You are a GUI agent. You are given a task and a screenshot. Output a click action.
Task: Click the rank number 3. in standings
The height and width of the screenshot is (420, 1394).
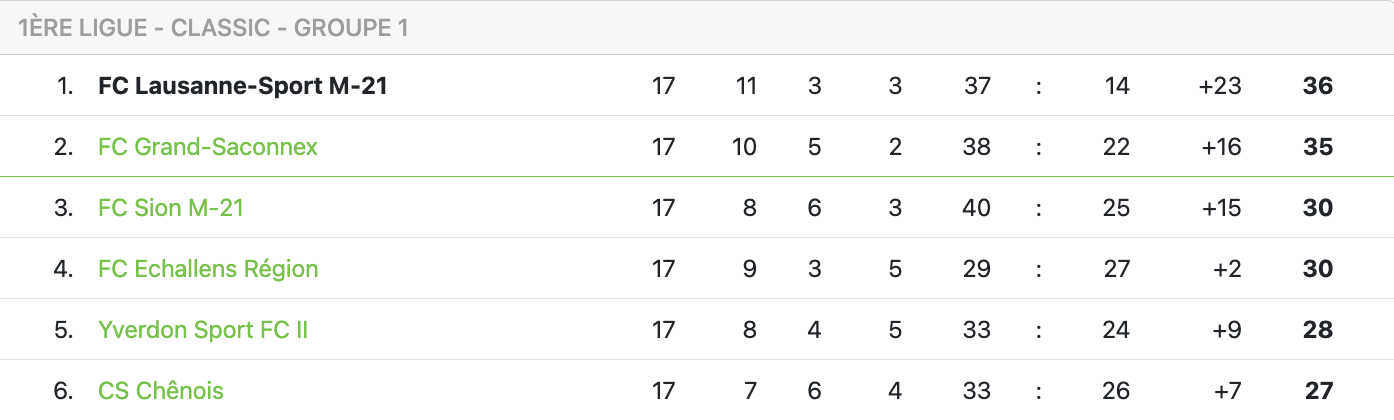click(x=64, y=208)
